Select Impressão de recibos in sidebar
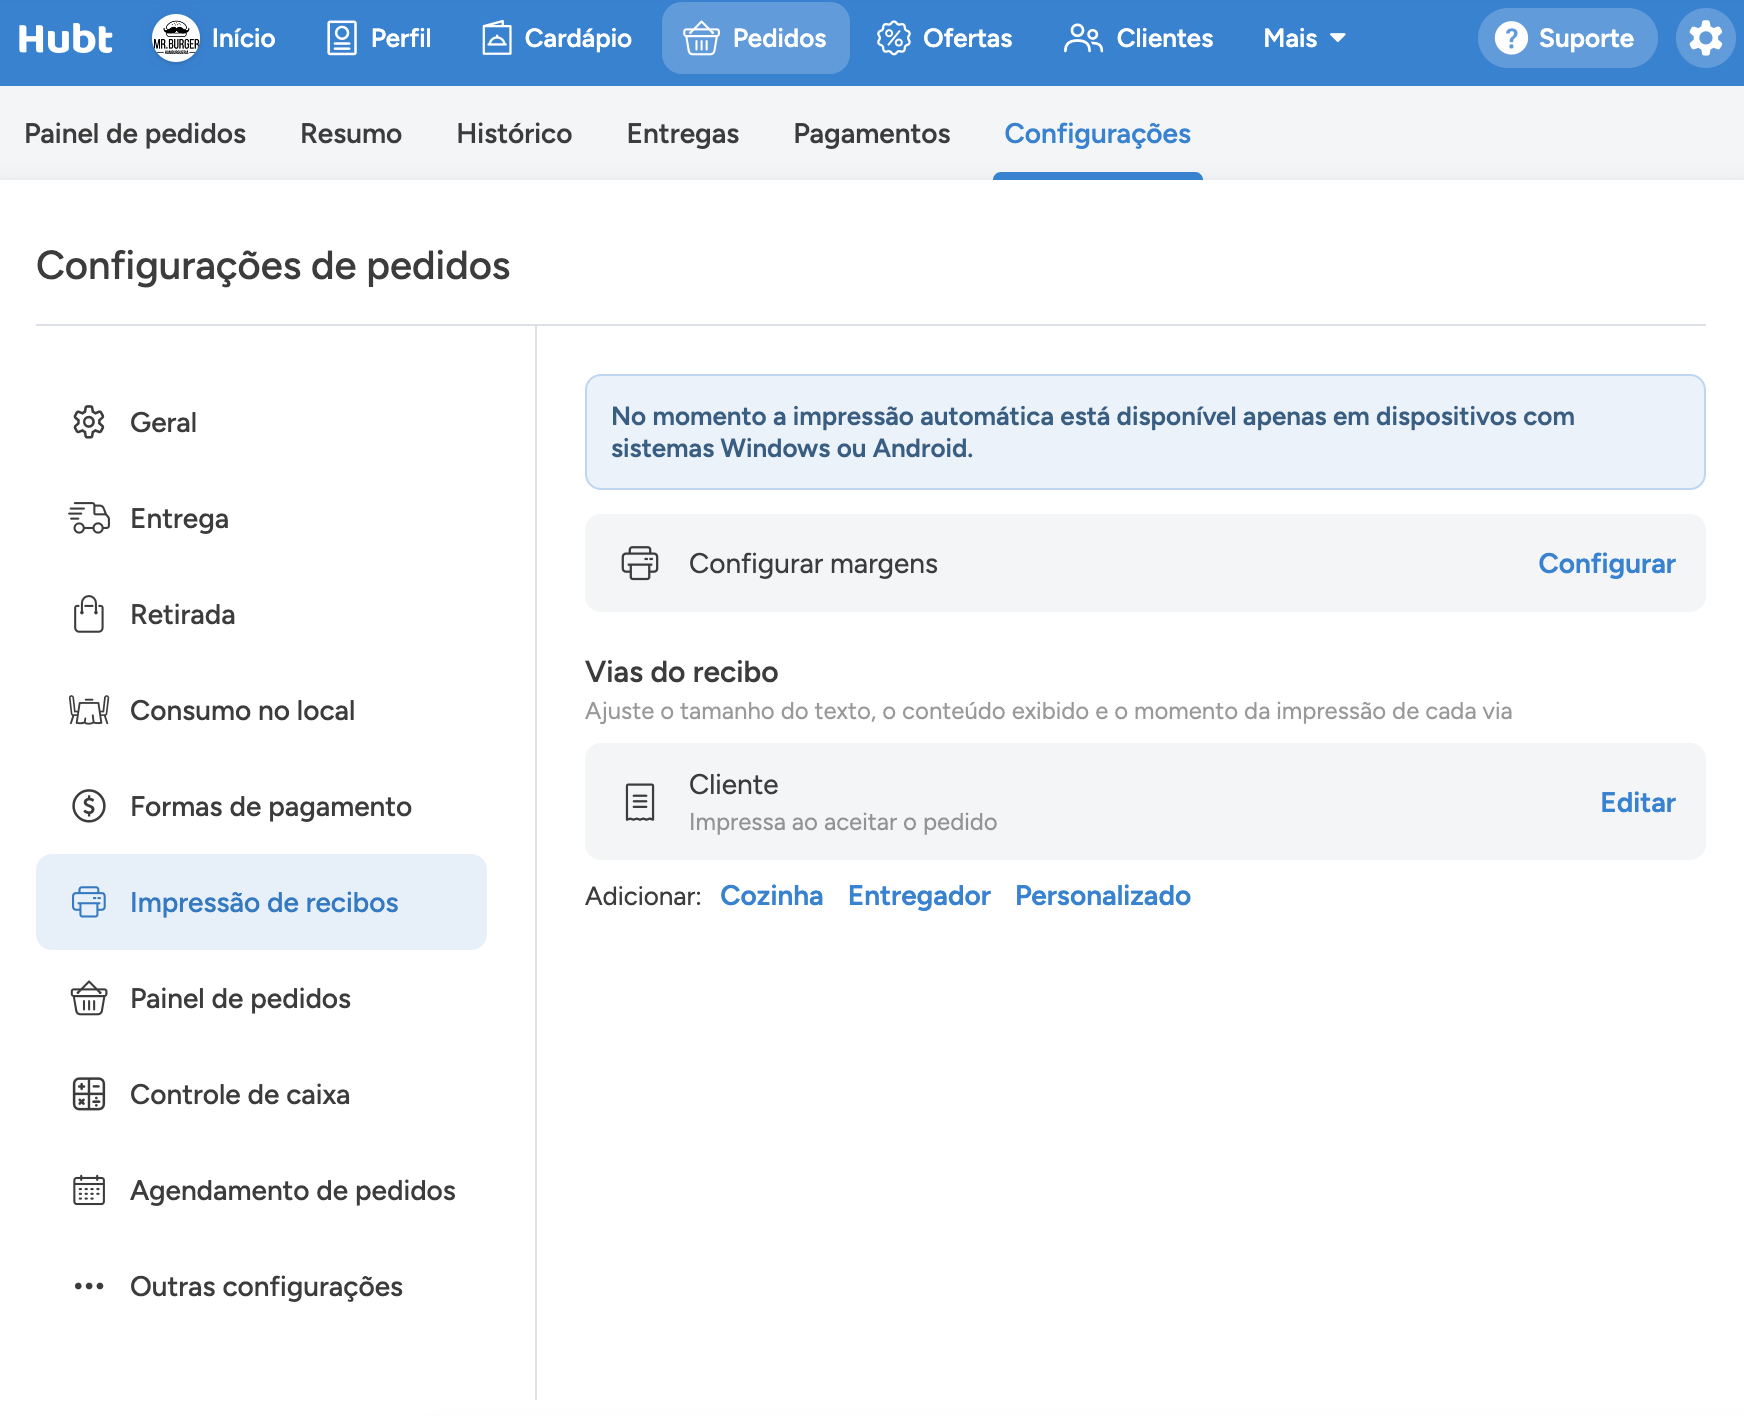 [261, 902]
